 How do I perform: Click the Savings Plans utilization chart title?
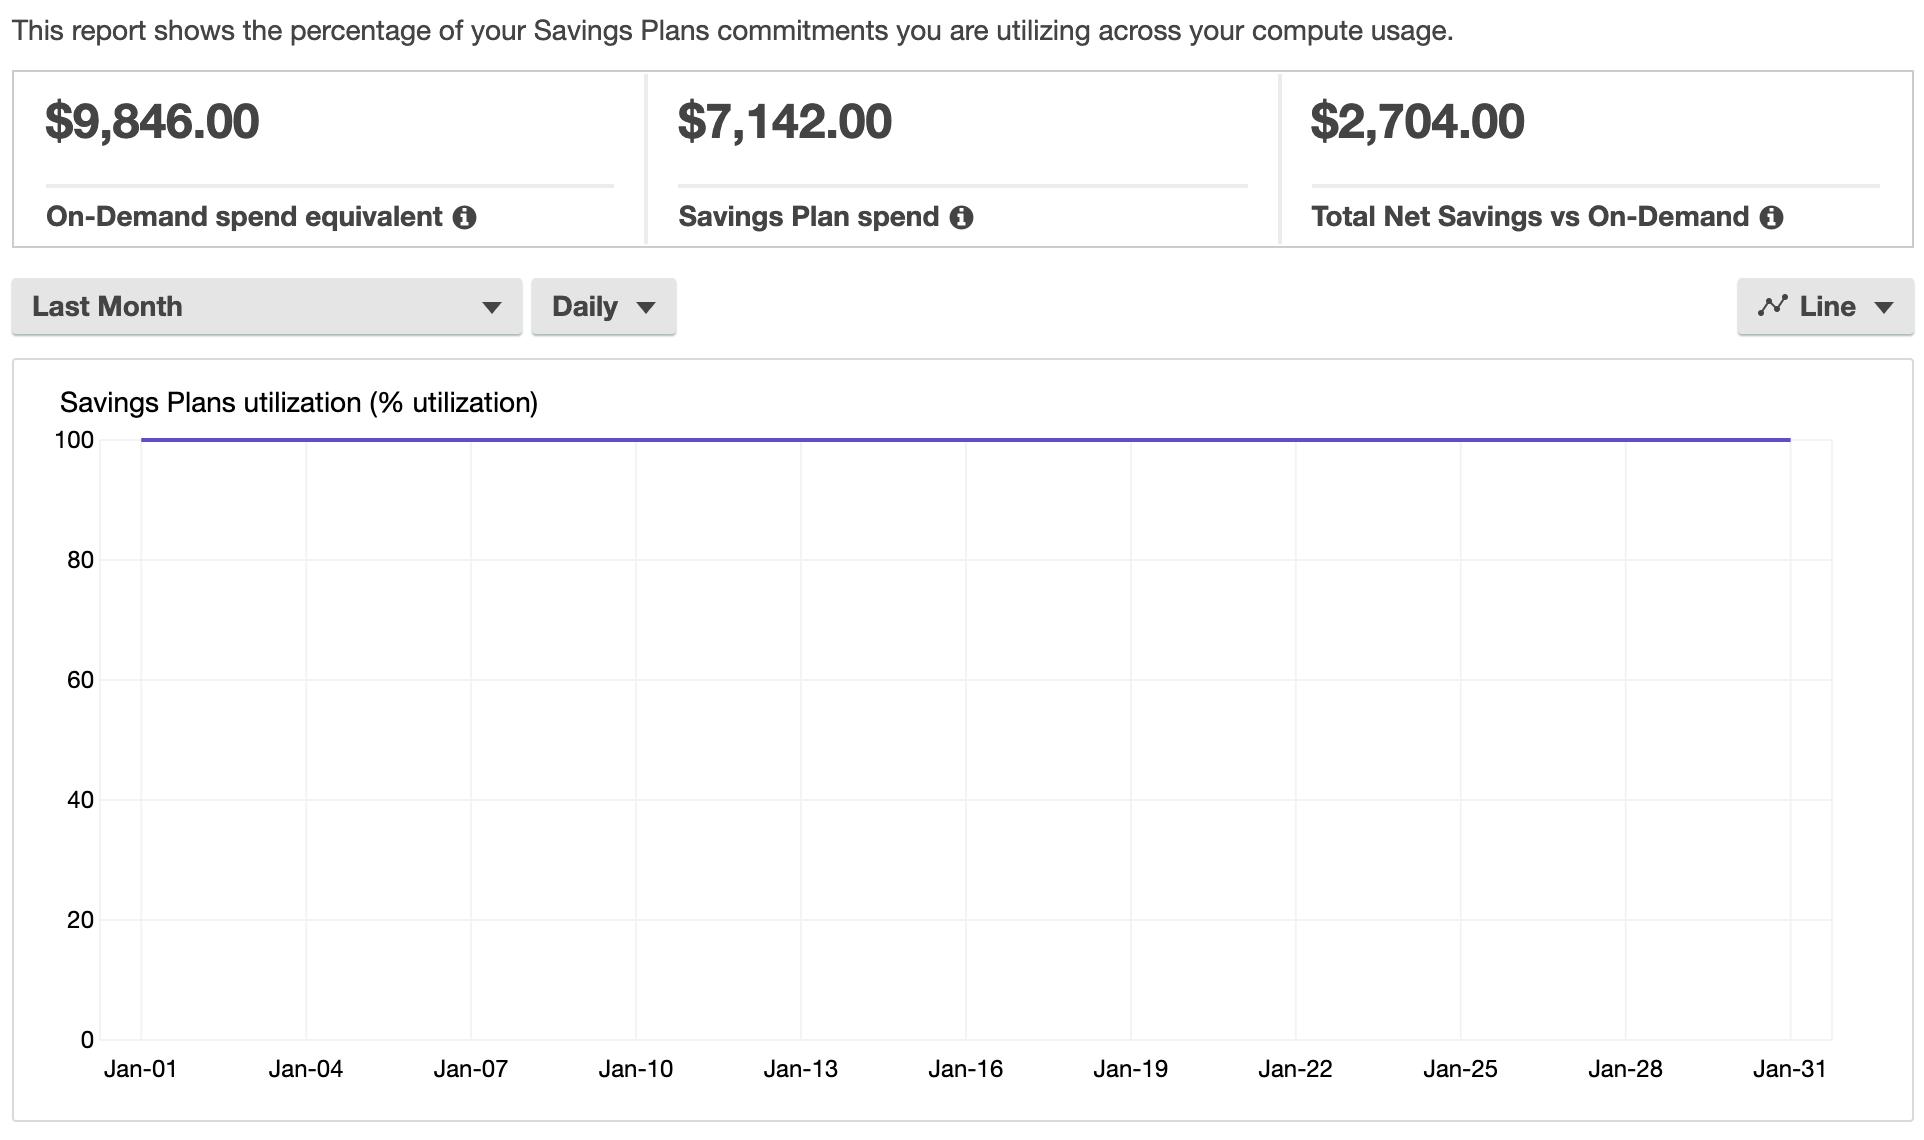coord(299,403)
